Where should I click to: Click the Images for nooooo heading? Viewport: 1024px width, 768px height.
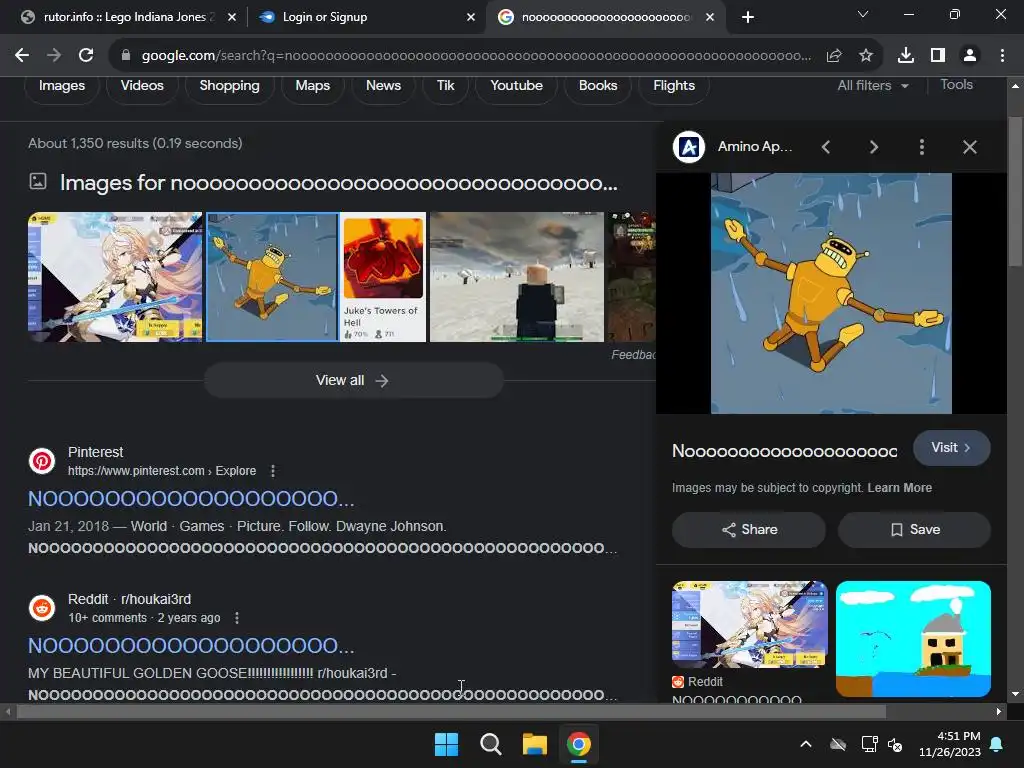pyautogui.click(x=338, y=184)
